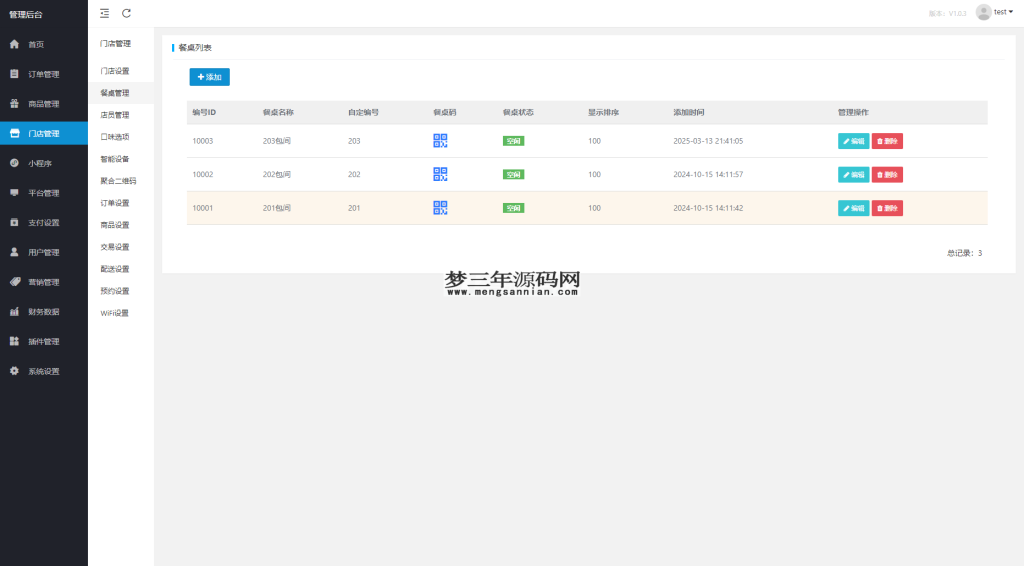Screen dimensions: 1024x566
Task: Open the QR code for 202包间
Action: tap(440, 174)
